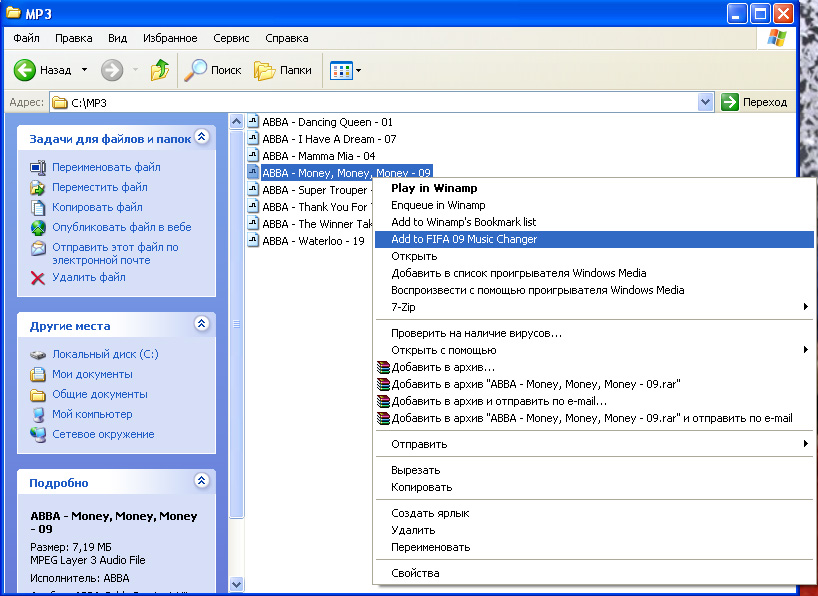Open the Справка menu

286,38
